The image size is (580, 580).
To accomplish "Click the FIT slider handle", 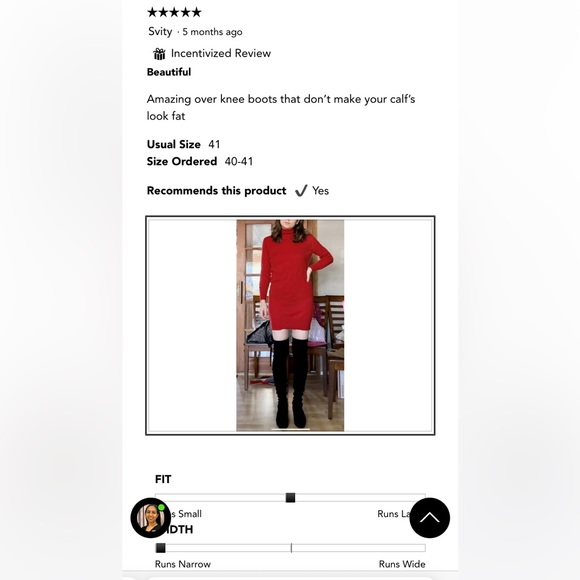I will pos(290,498).
